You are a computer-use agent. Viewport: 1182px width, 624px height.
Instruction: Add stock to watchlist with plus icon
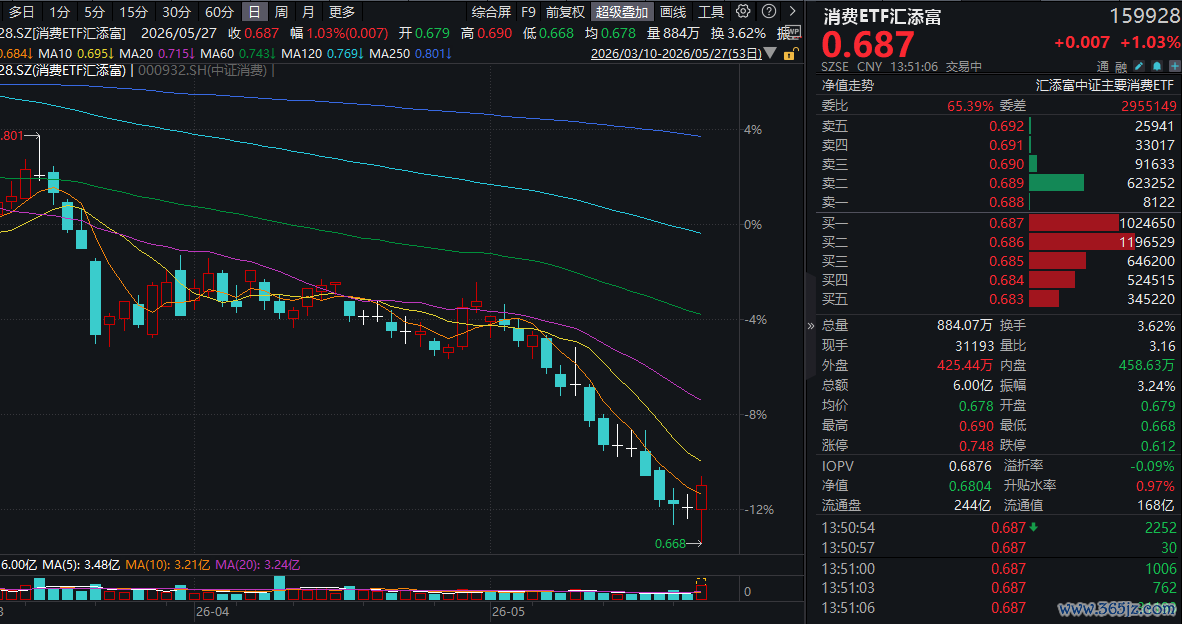1174,66
